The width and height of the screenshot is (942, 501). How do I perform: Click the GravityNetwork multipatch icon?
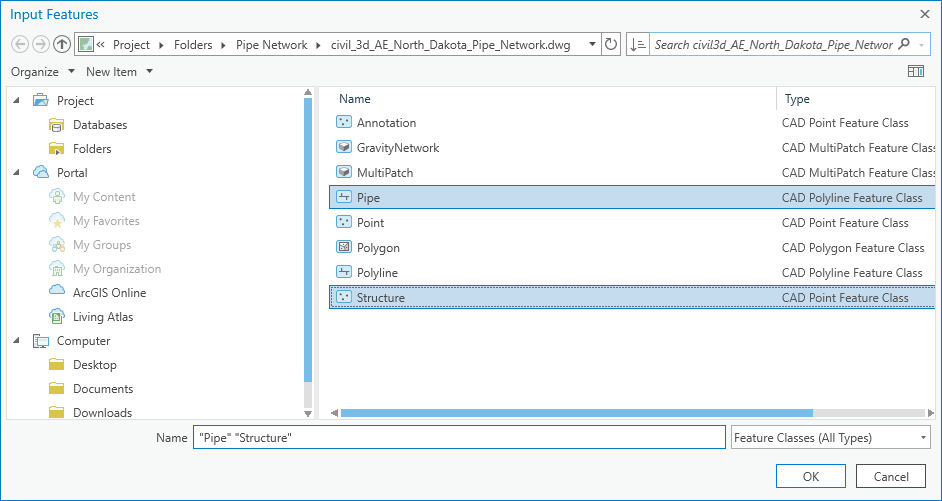click(344, 148)
